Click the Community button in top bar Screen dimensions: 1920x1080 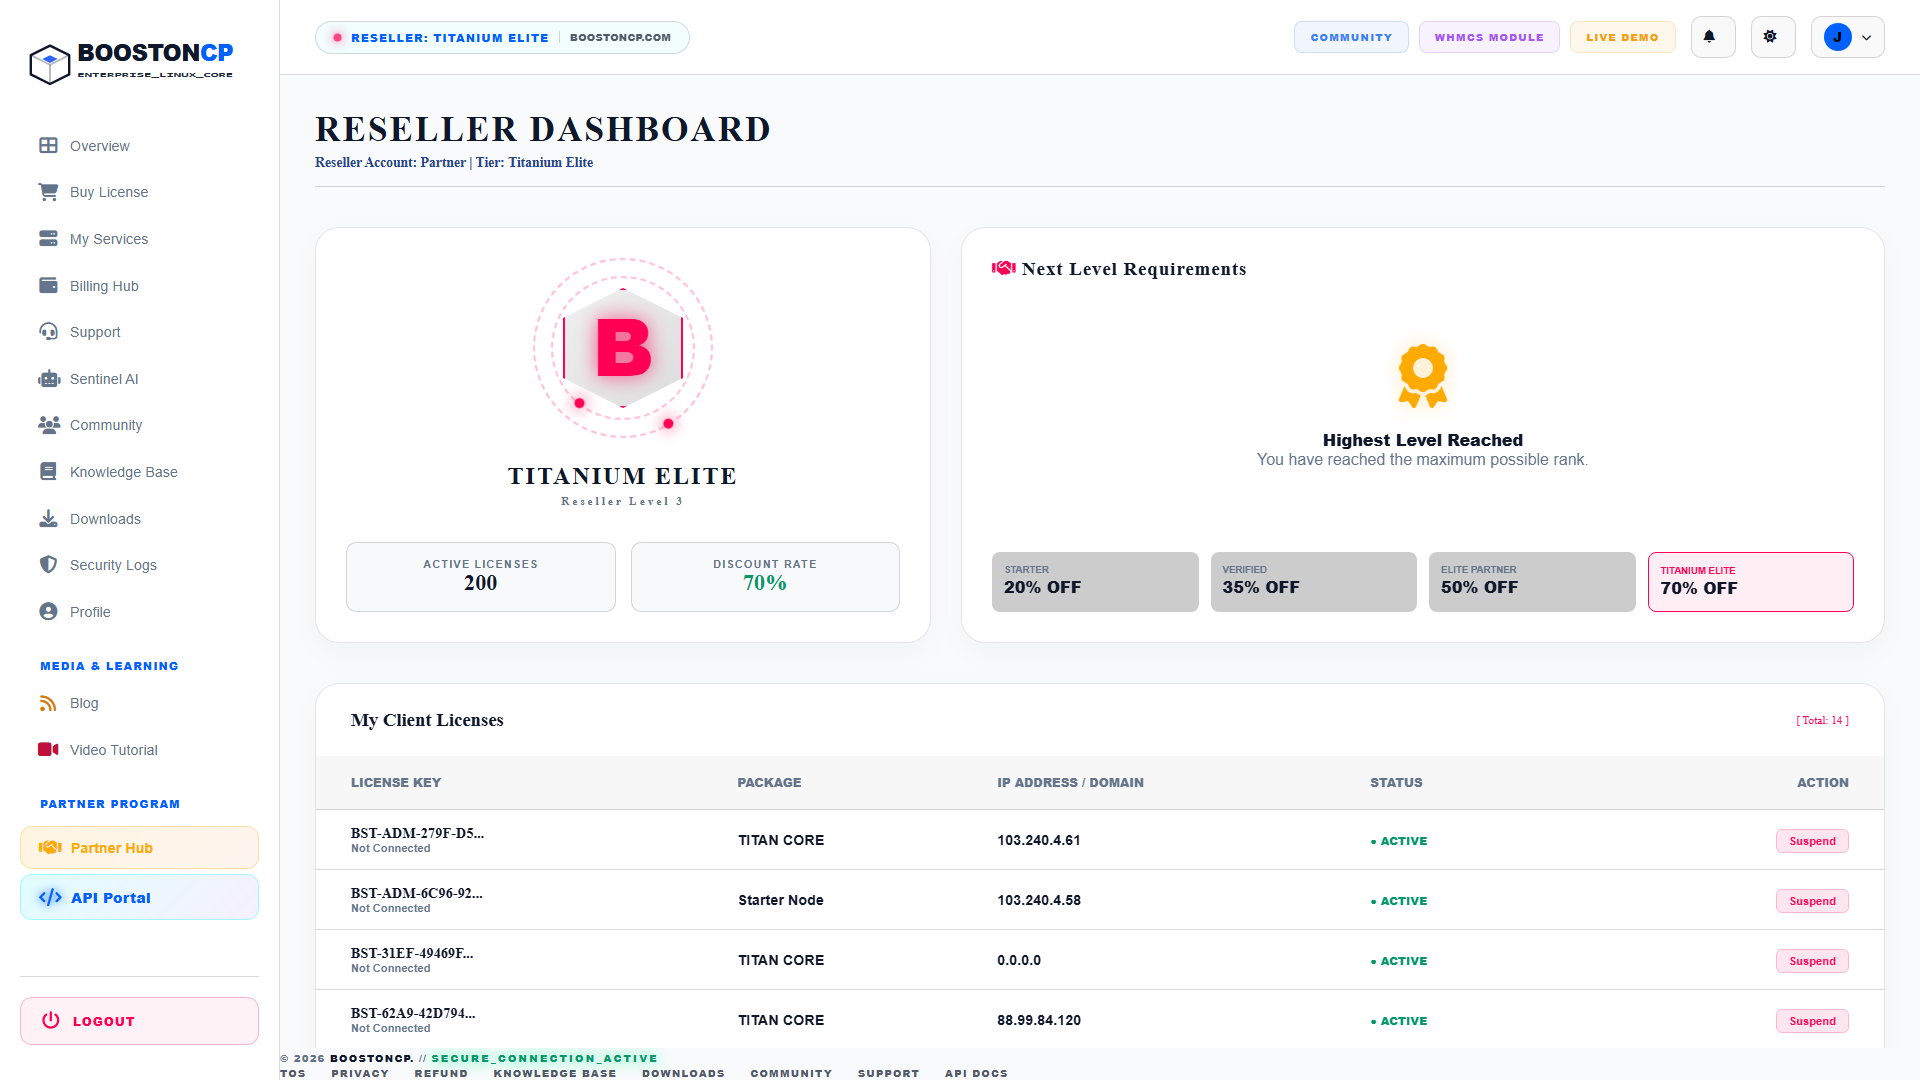tap(1351, 37)
